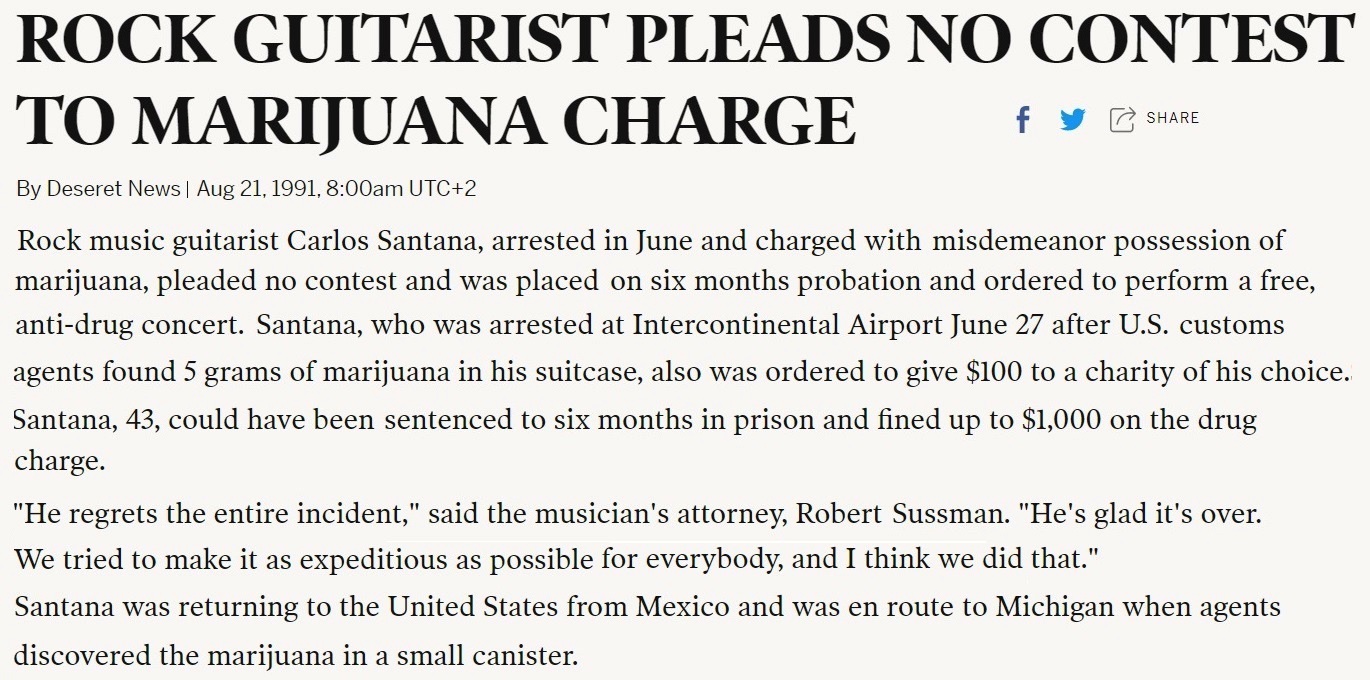
Task: Share the article via the Facebook icon
Action: pyautogui.click(x=1022, y=120)
